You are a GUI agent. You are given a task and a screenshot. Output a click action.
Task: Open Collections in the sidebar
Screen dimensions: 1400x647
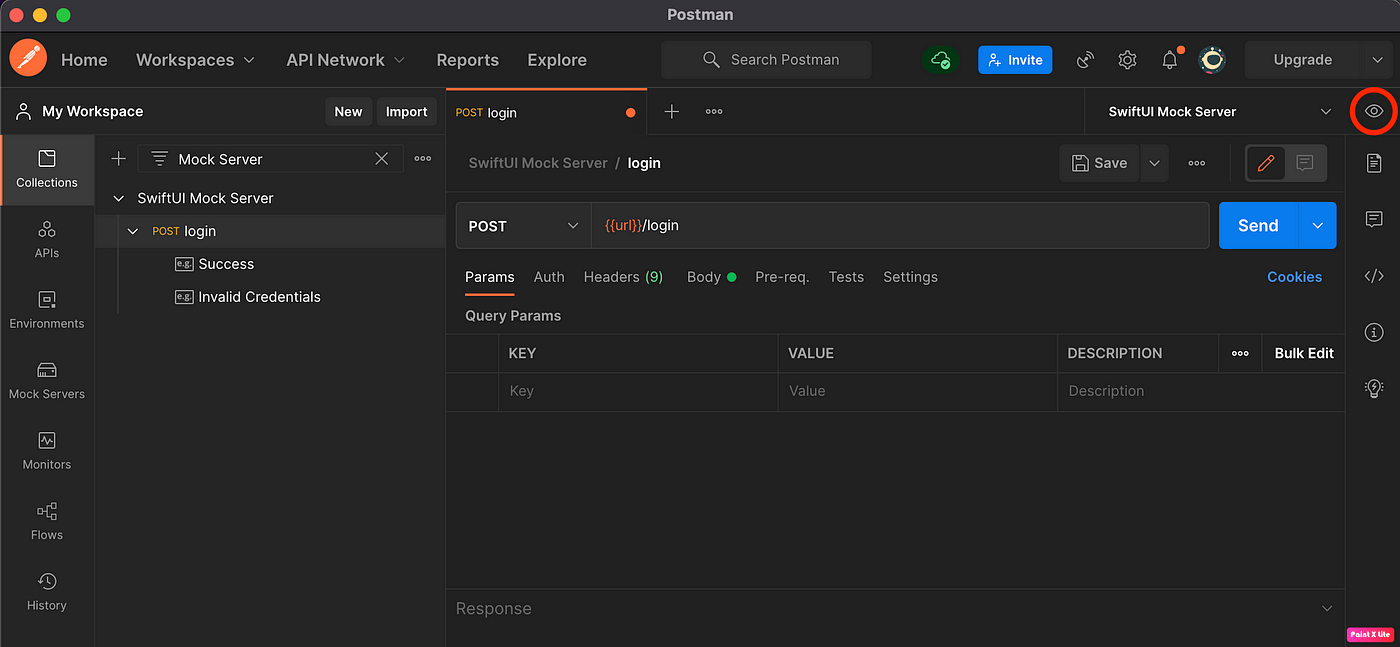pos(47,169)
